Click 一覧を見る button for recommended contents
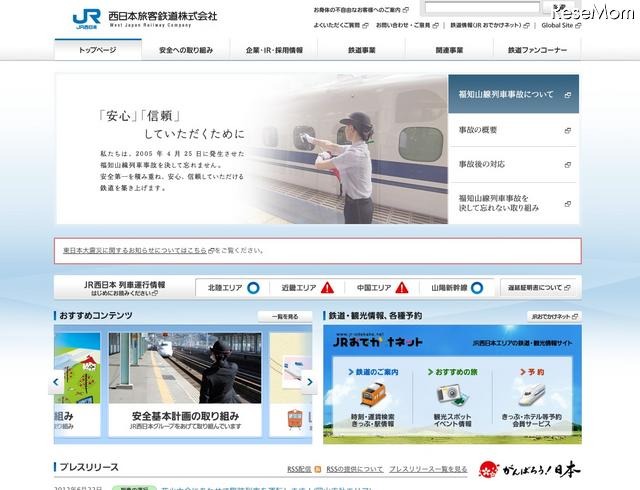Image resolution: width=640 pixels, height=490 pixels. pyautogui.click(x=285, y=316)
